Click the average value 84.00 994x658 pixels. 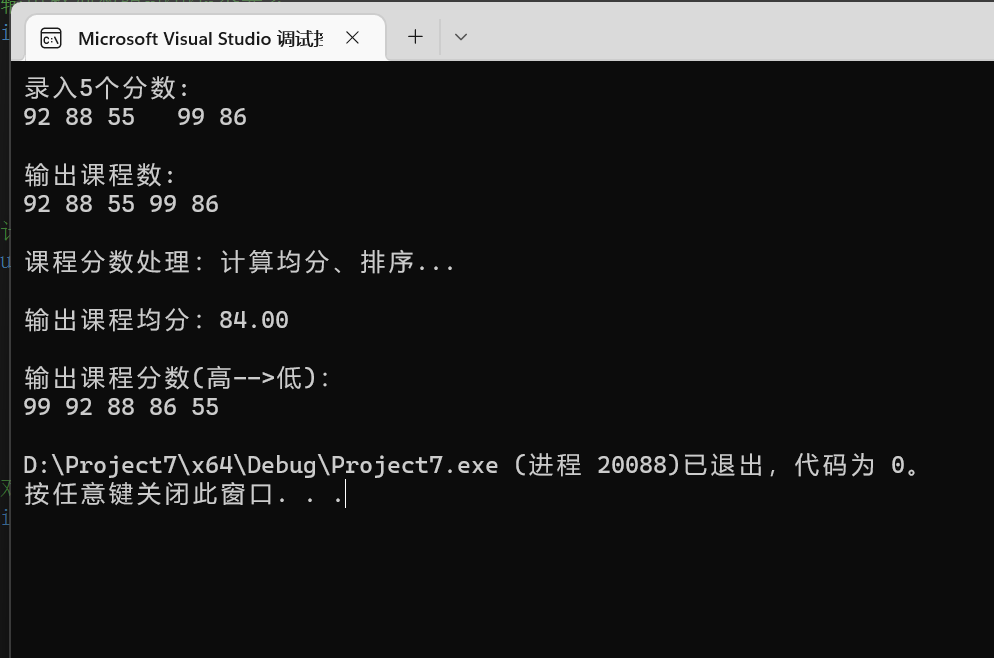click(x=254, y=320)
